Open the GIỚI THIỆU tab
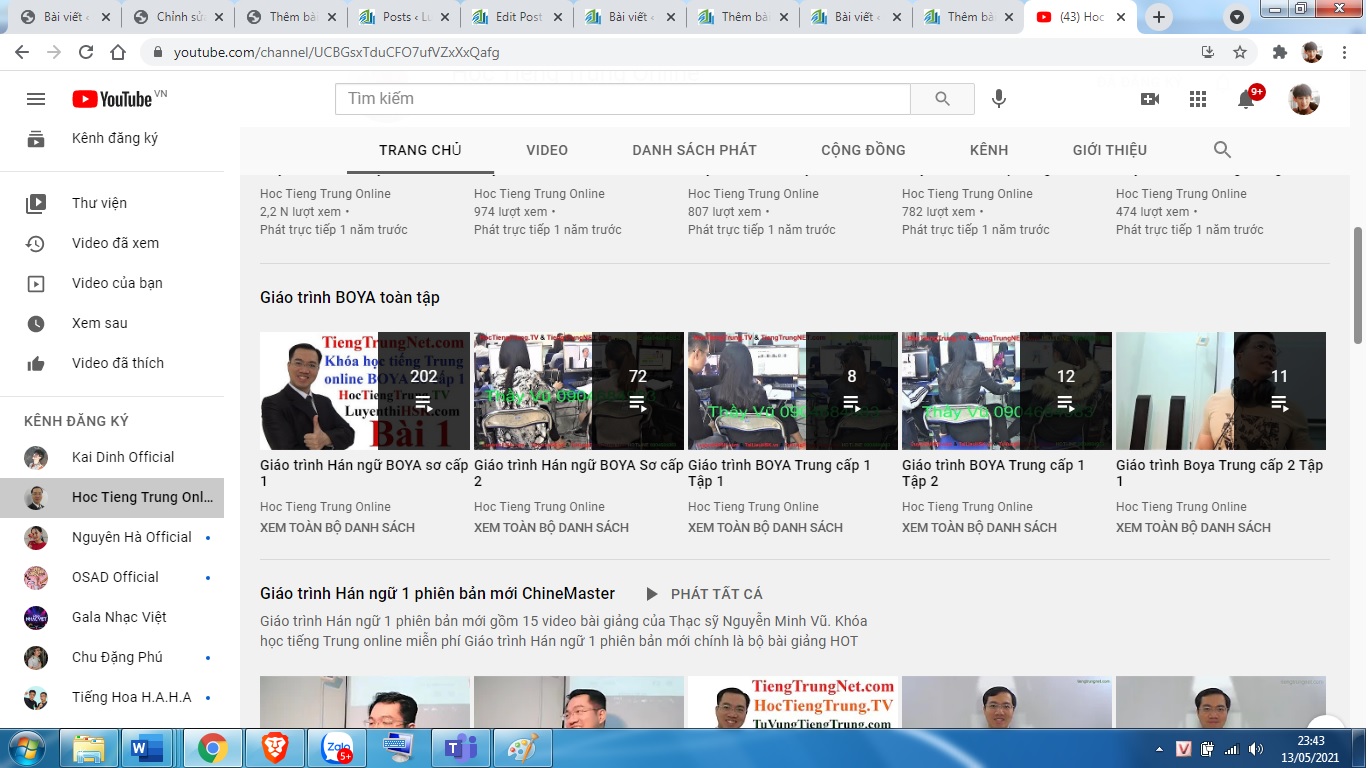Viewport: 1368px width, 768px height. coord(1110,150)
